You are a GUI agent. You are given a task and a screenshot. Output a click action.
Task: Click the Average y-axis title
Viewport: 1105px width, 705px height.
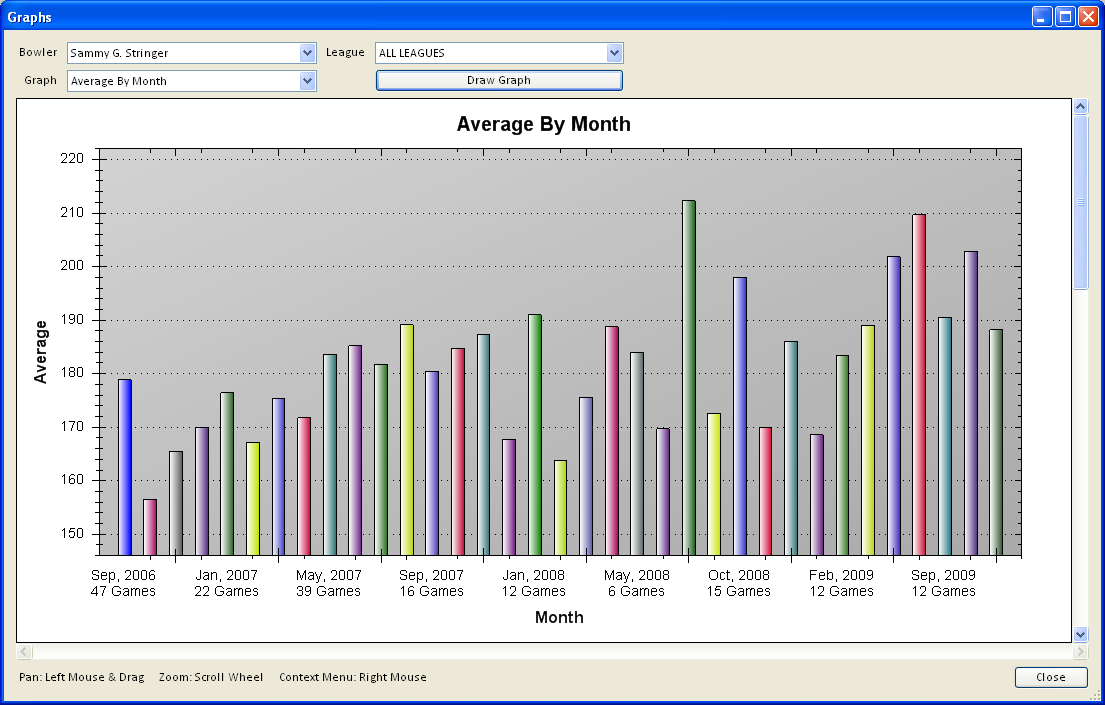(41, 351)
